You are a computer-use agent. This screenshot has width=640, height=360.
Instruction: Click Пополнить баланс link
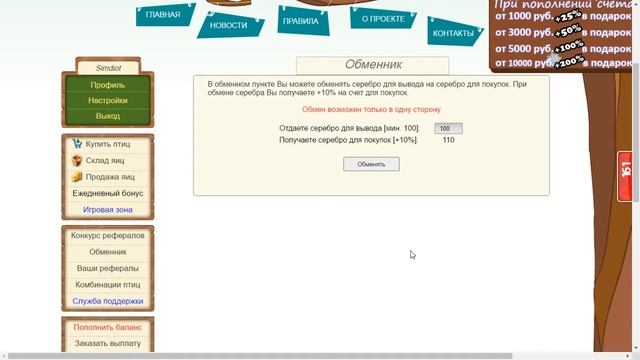[108, 327]
